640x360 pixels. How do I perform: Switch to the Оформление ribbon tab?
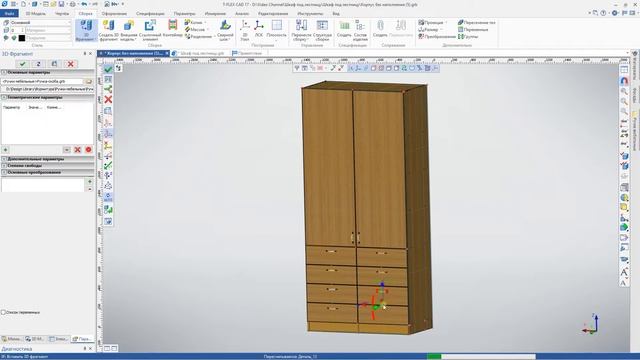(x=114, y=13)
